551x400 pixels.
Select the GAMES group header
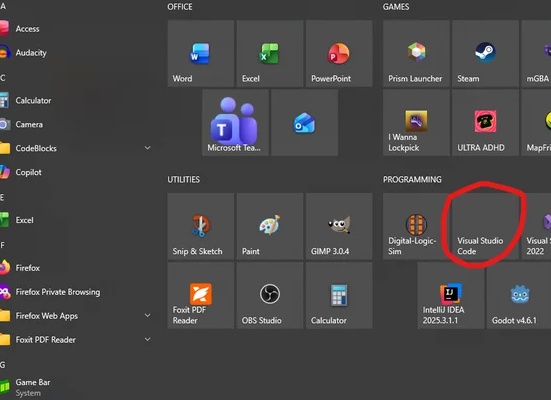click(x=396, y=7)
